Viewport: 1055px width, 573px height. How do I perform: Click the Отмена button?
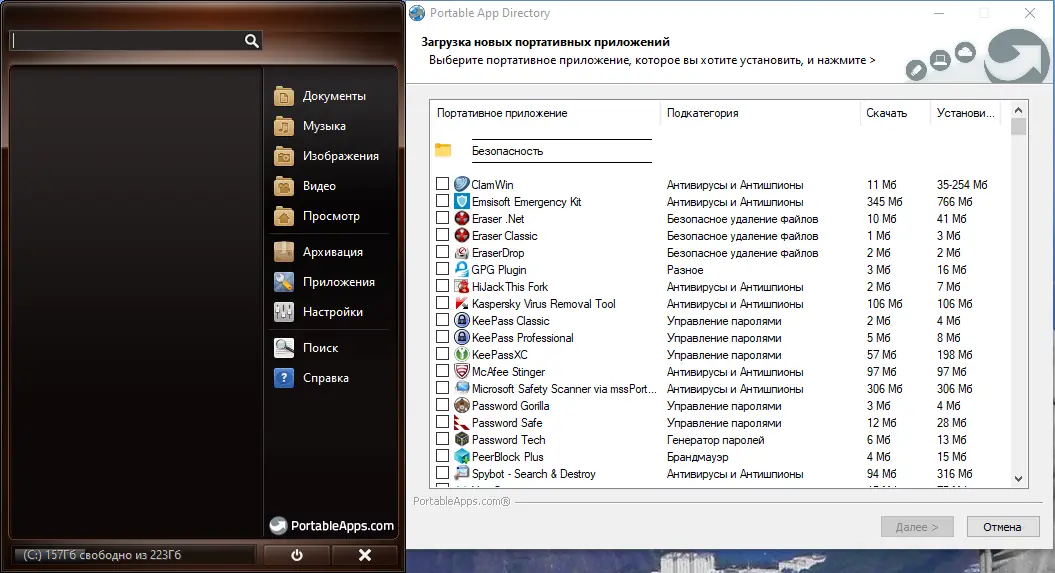tap(1003, 527)
